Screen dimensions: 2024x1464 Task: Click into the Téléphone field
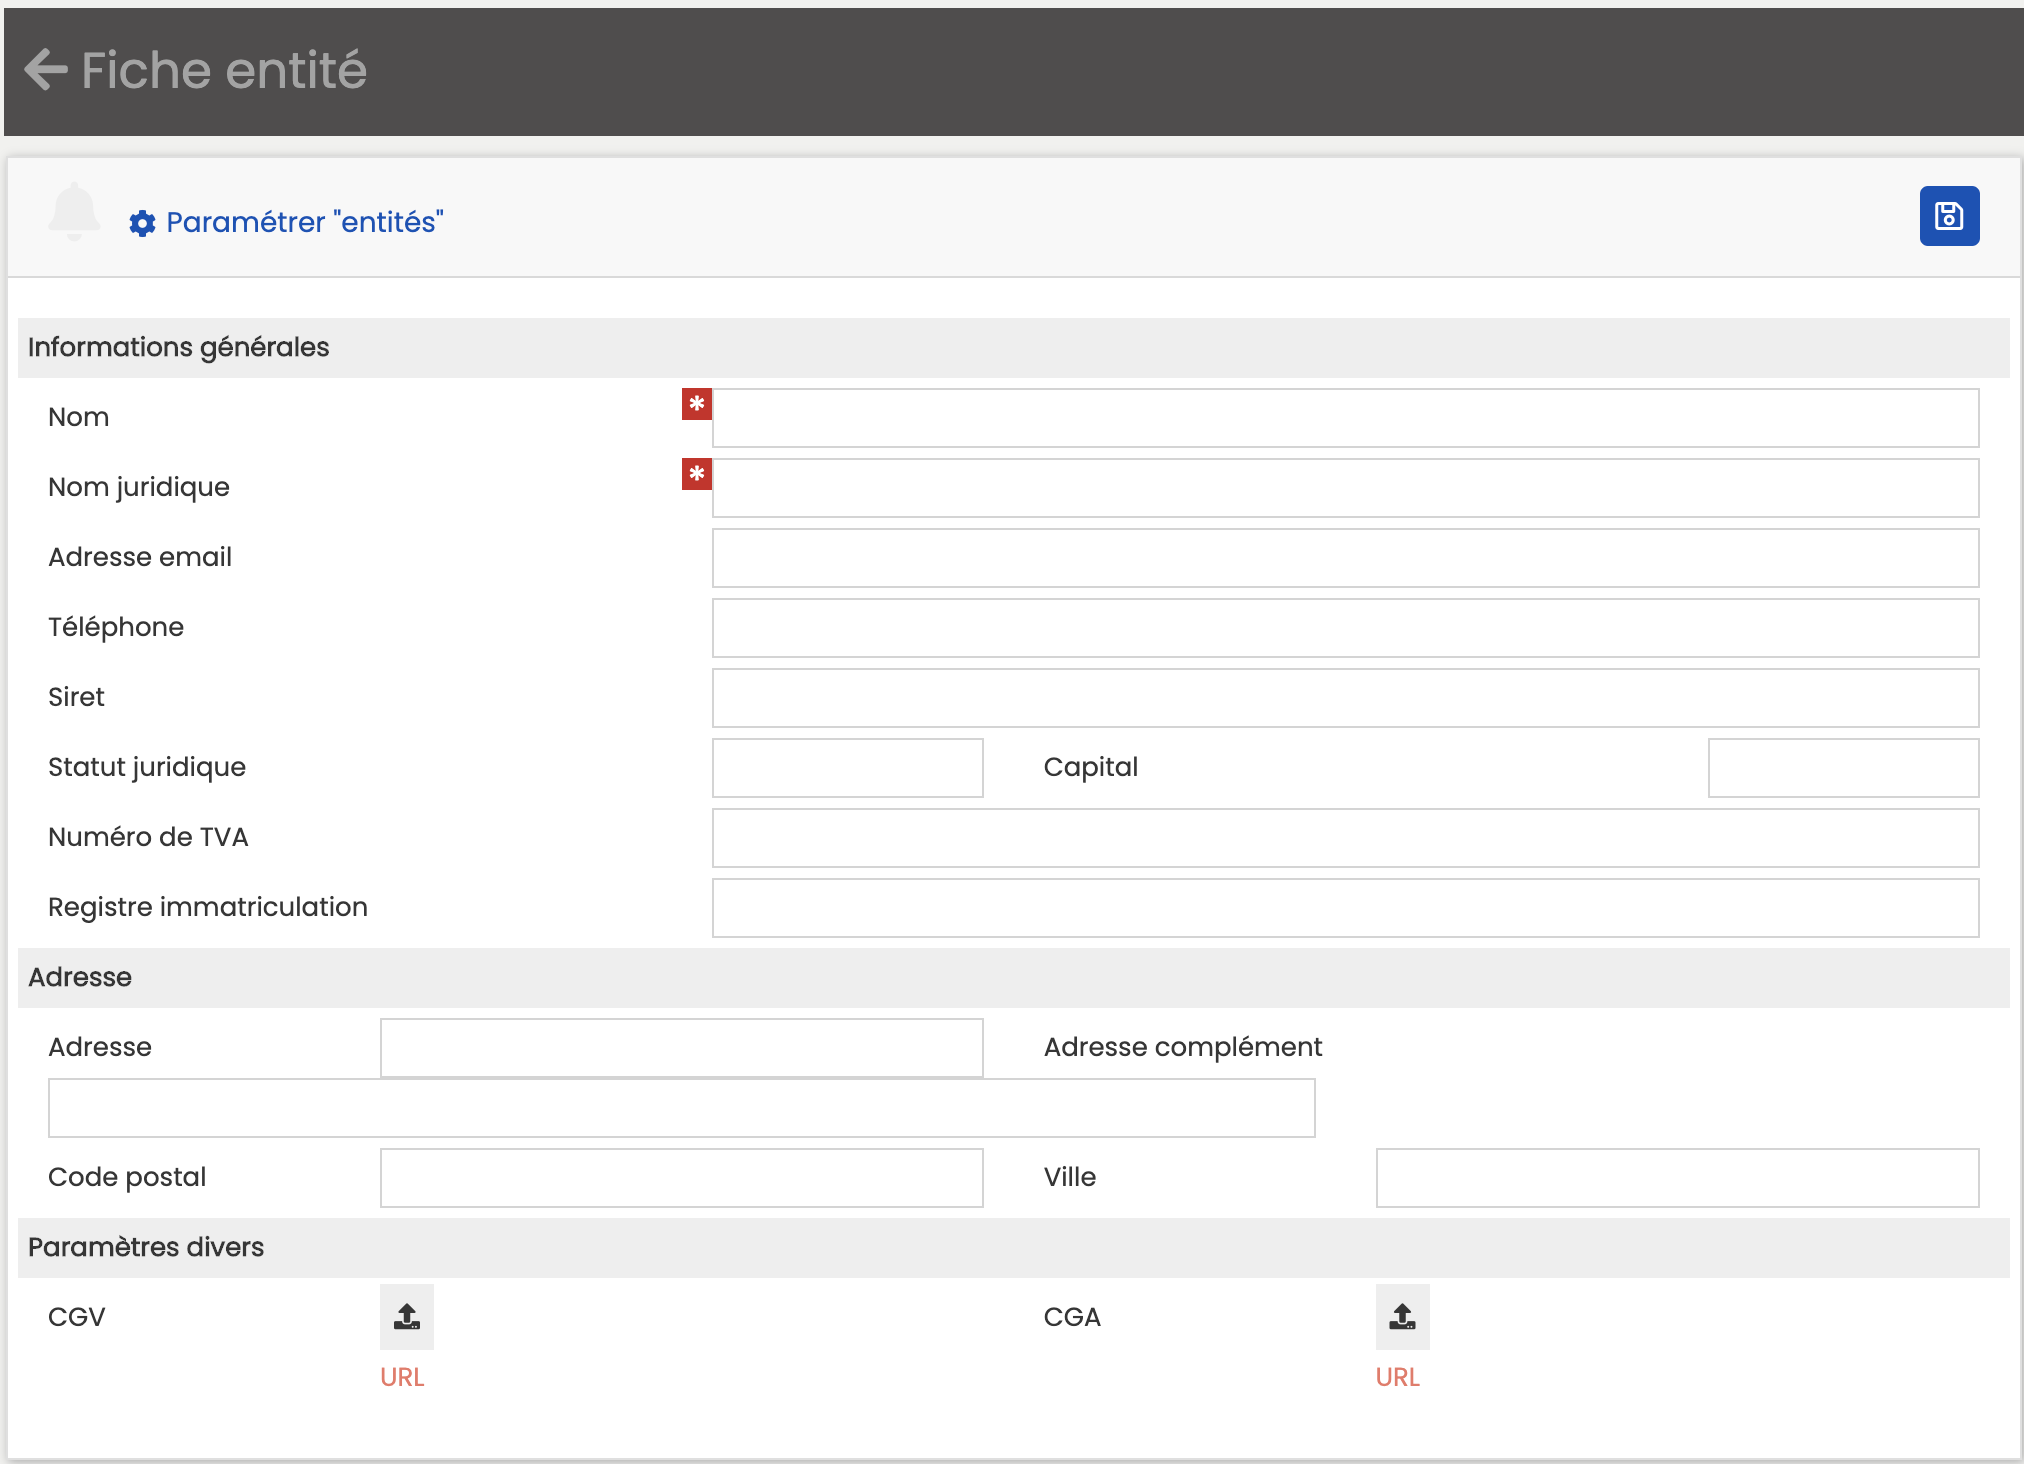point(1345,628)
